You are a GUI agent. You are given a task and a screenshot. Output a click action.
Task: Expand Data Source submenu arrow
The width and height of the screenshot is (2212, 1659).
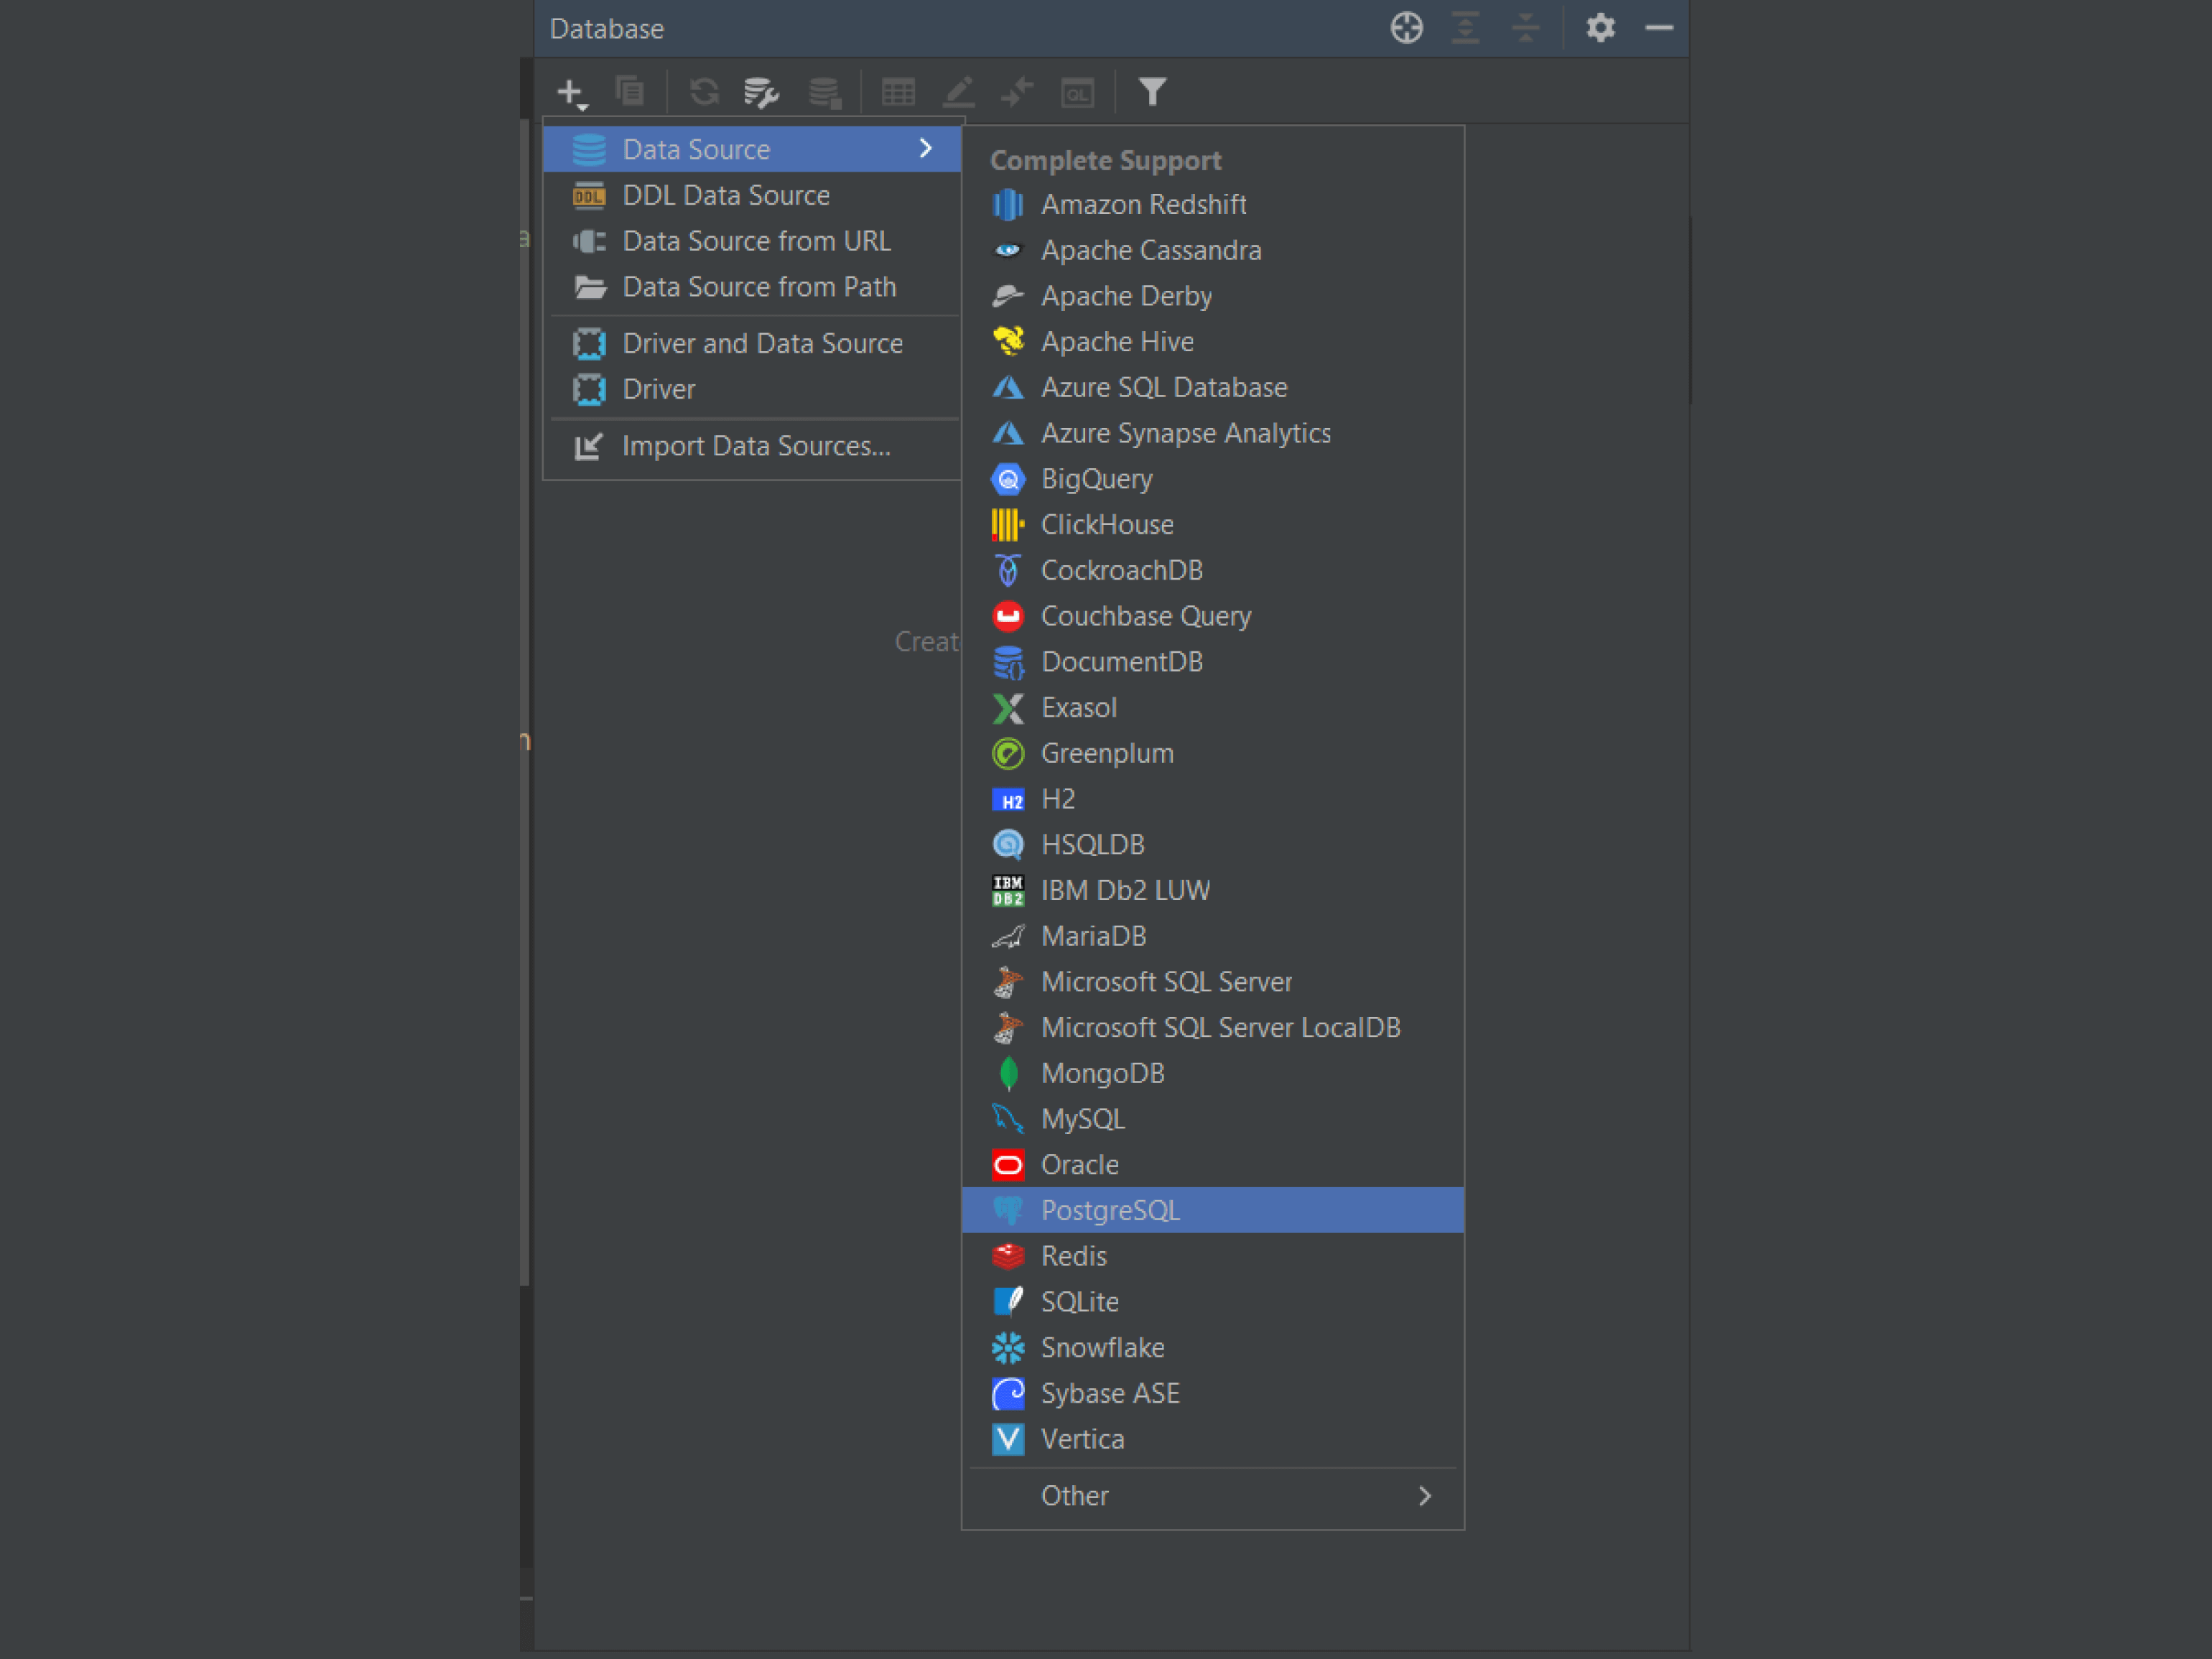pos(926,149)
